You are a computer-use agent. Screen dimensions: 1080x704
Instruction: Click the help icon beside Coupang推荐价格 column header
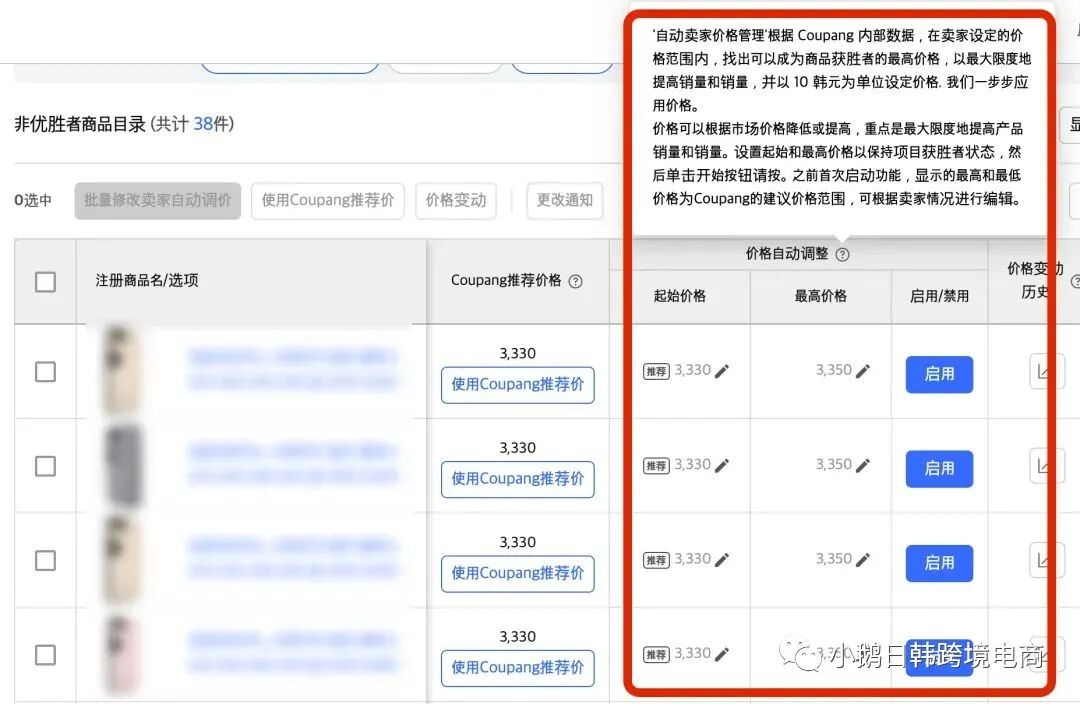tap(575, 280)
